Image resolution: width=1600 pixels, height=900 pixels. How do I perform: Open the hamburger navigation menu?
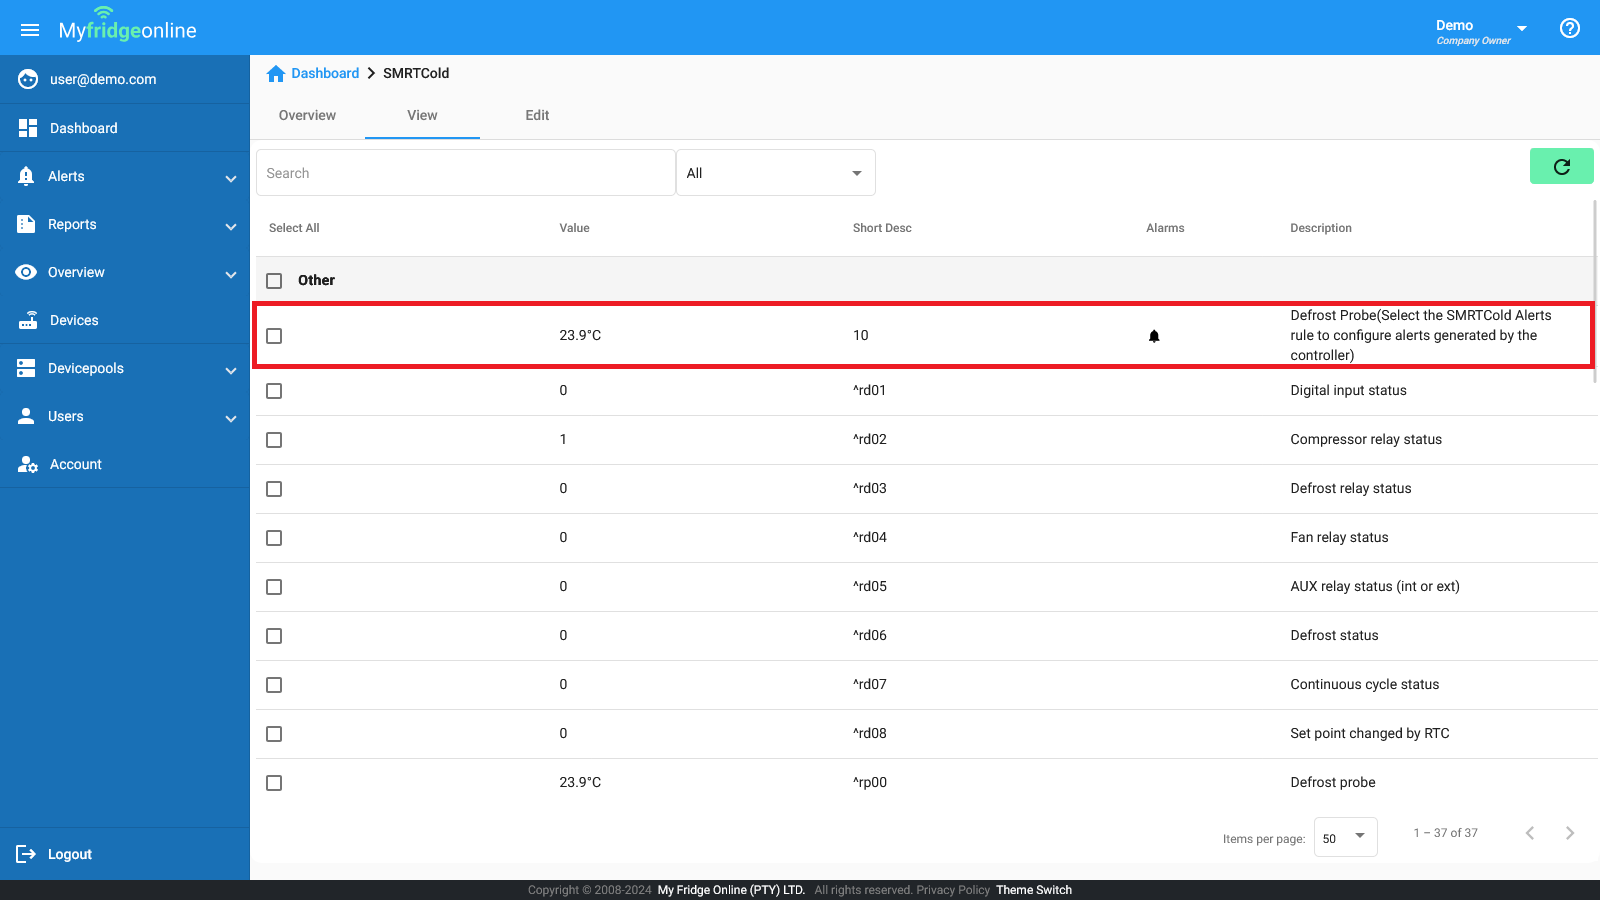(30, 30)
